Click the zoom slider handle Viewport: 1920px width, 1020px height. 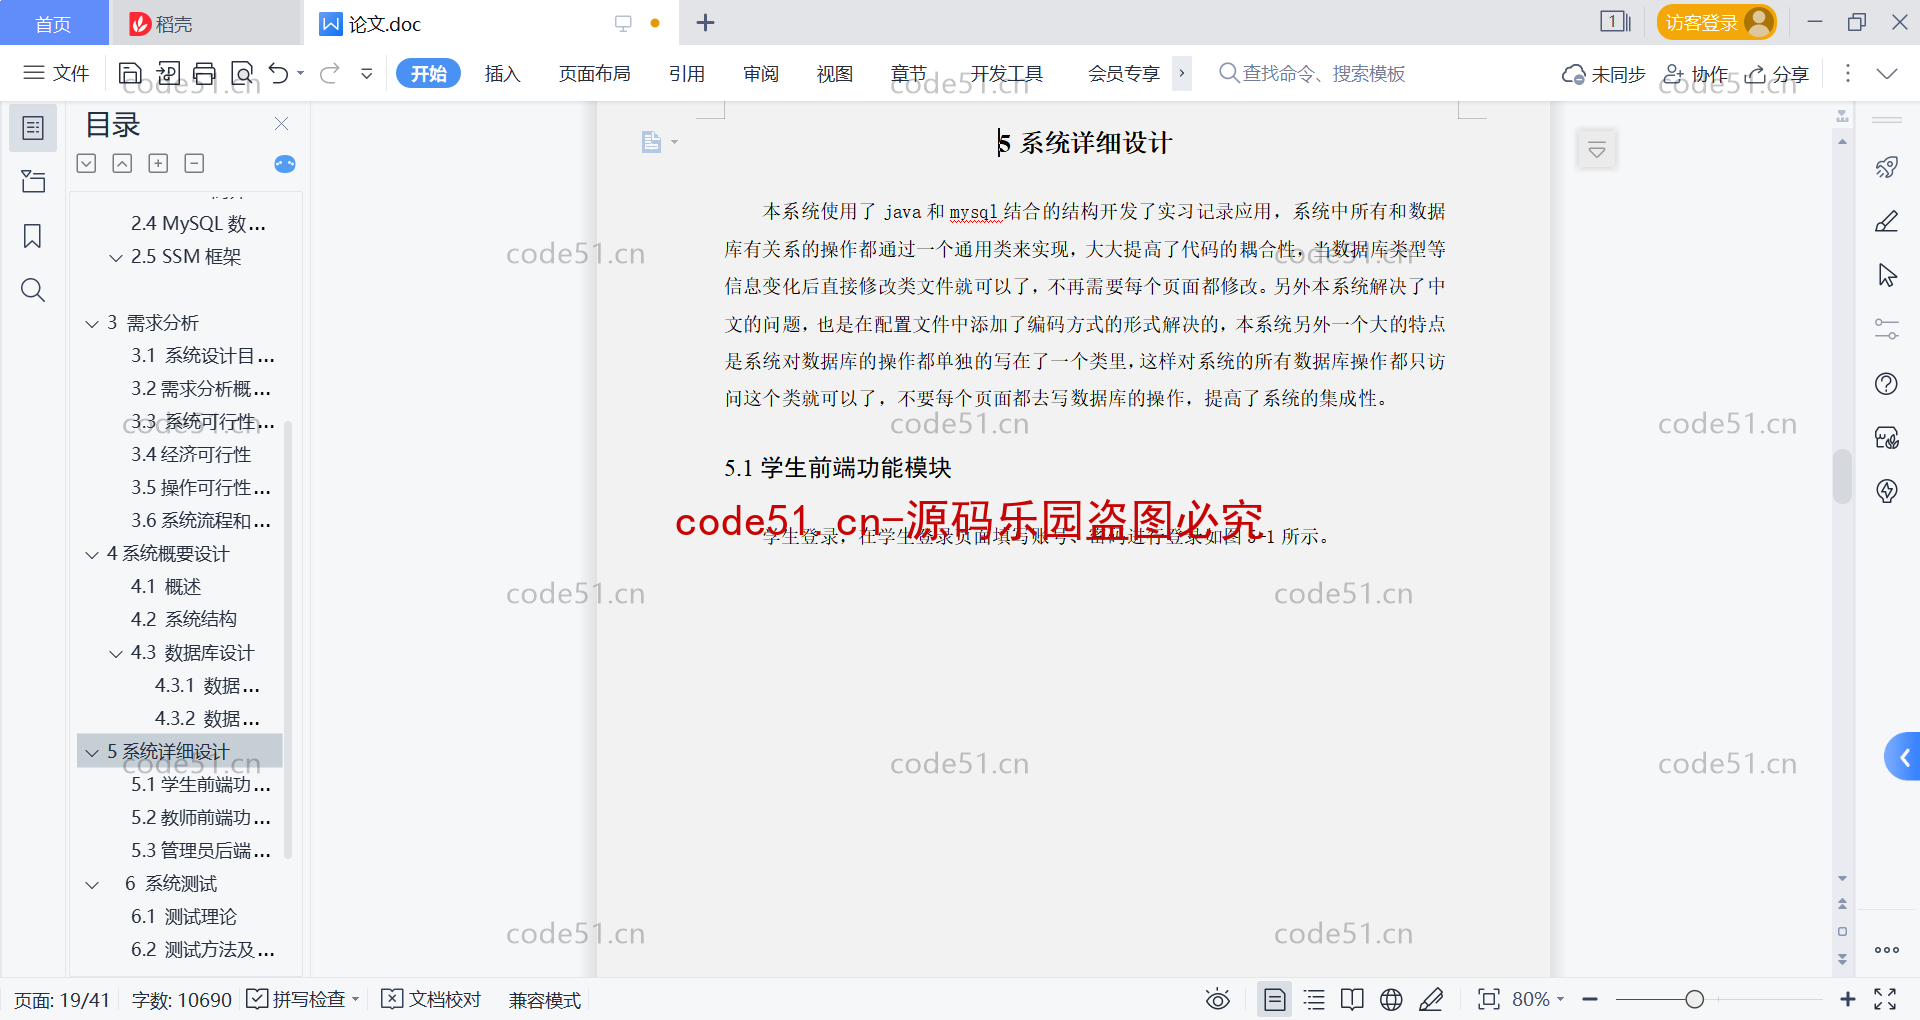click(x=1694, y=999)
